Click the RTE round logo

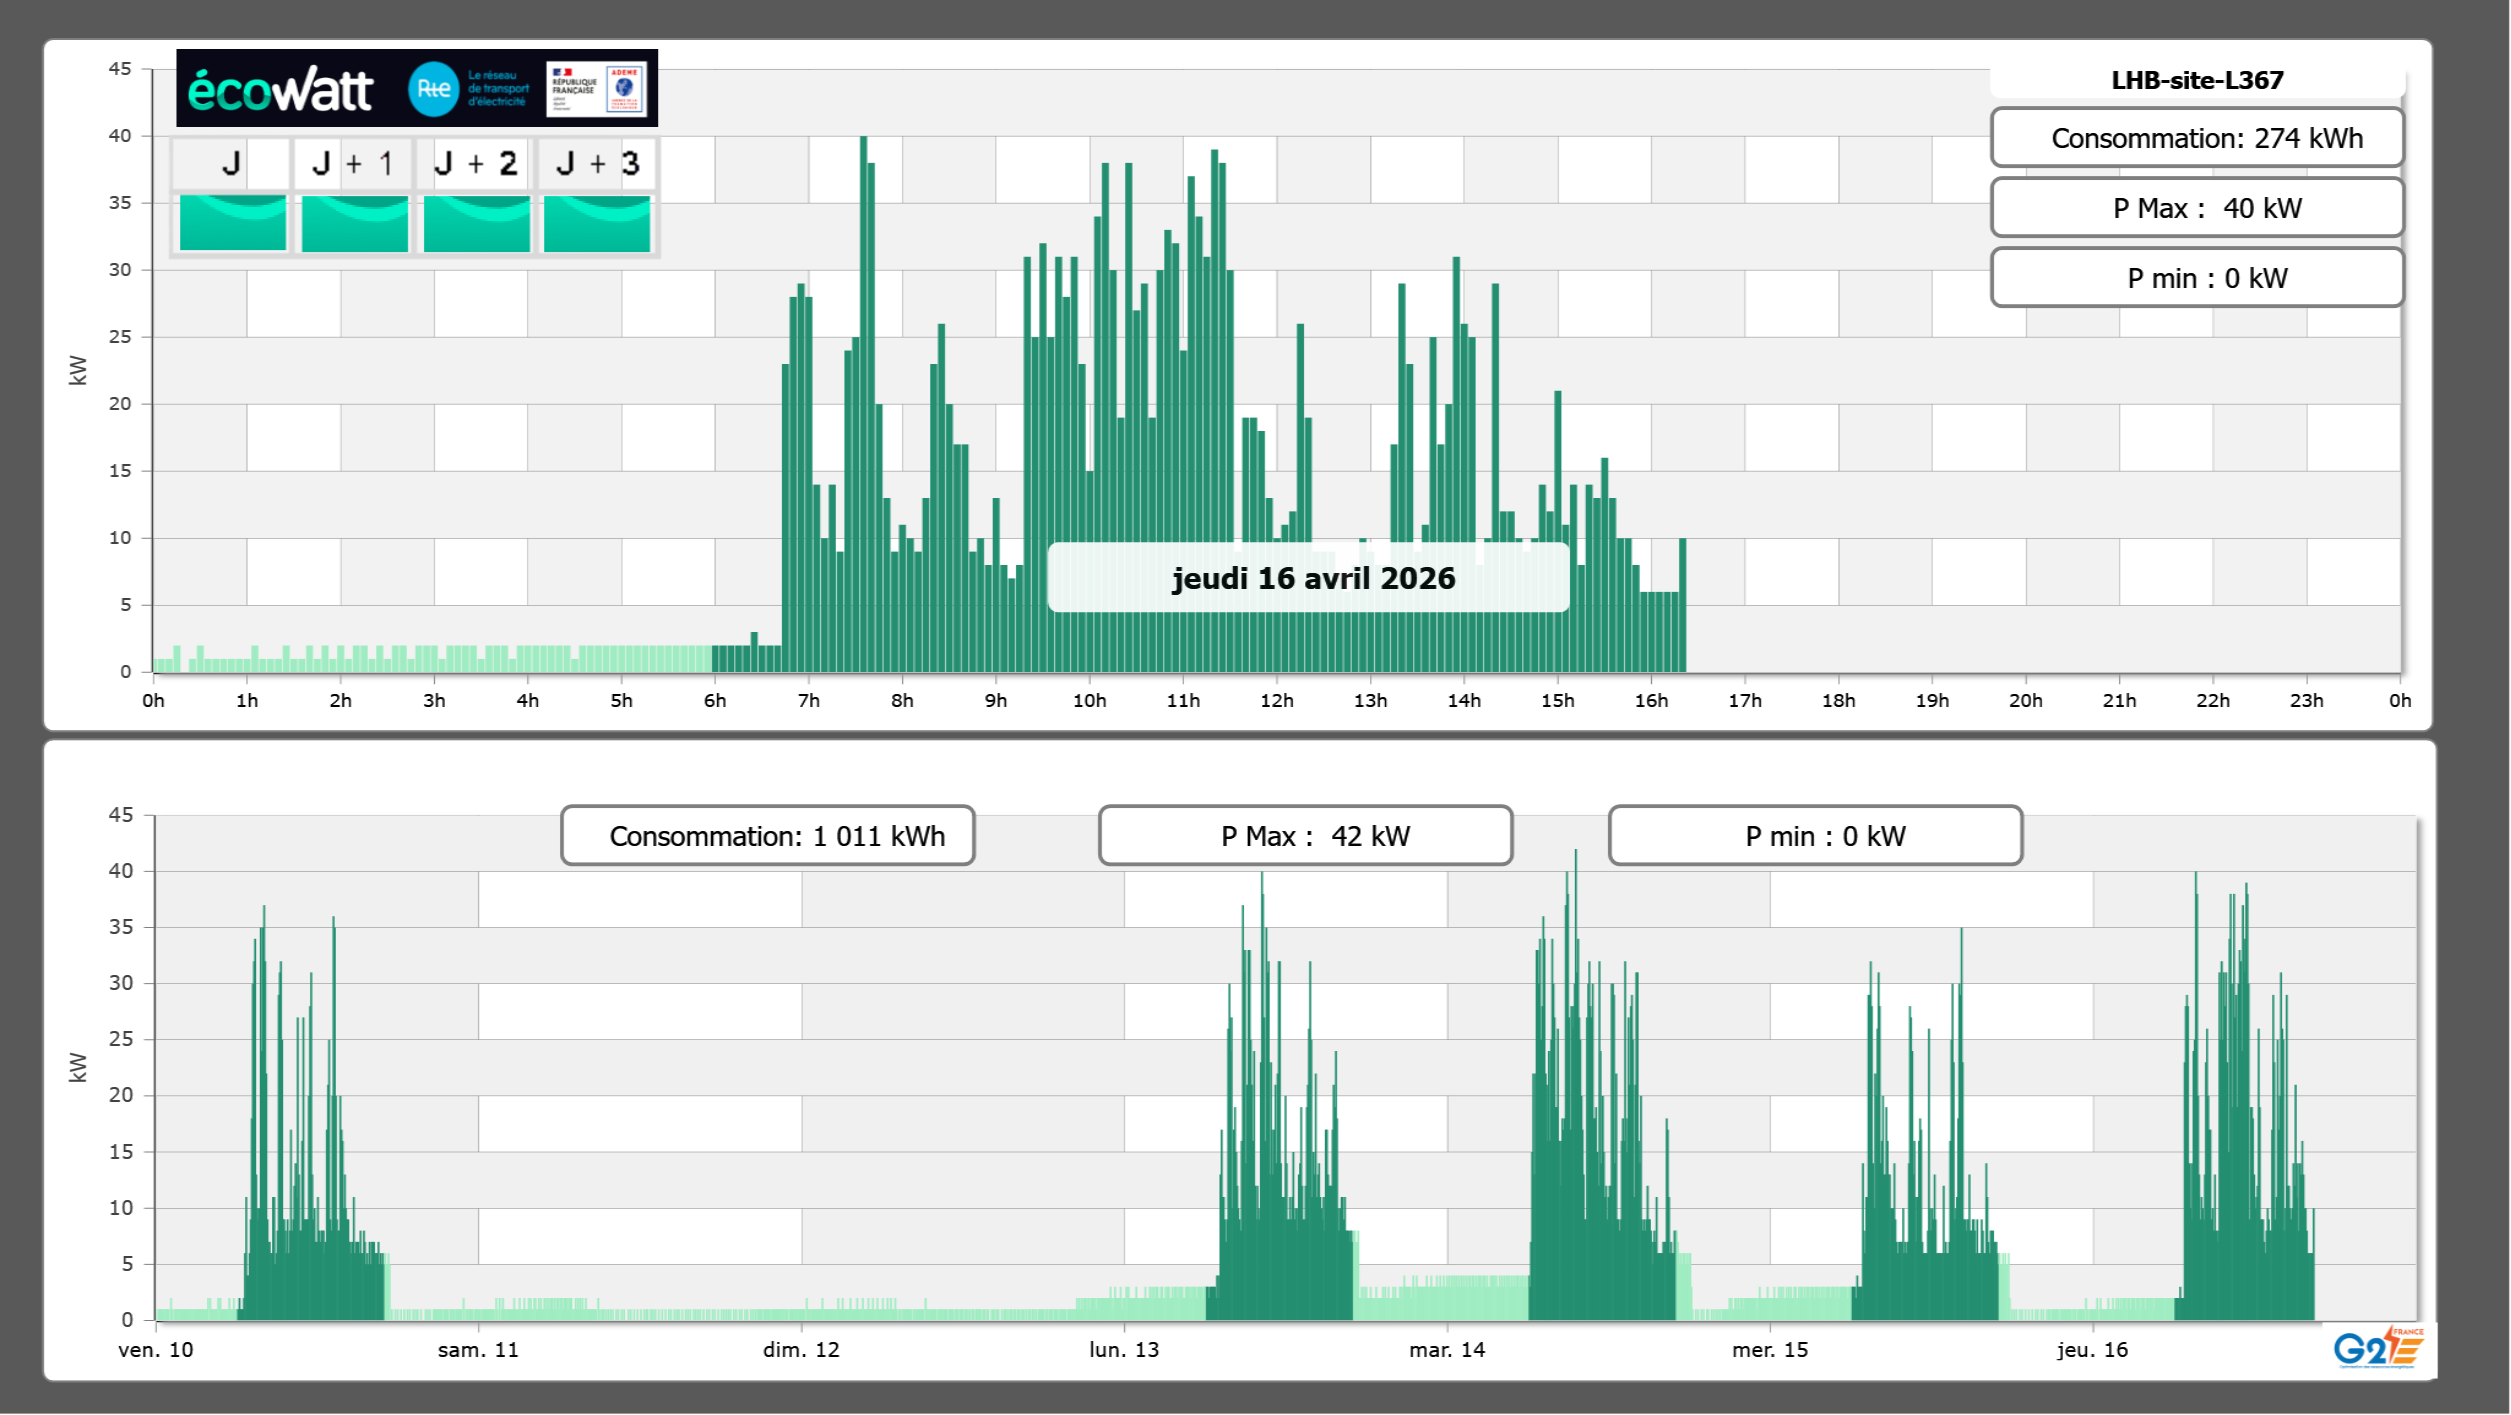pos(433,89)
